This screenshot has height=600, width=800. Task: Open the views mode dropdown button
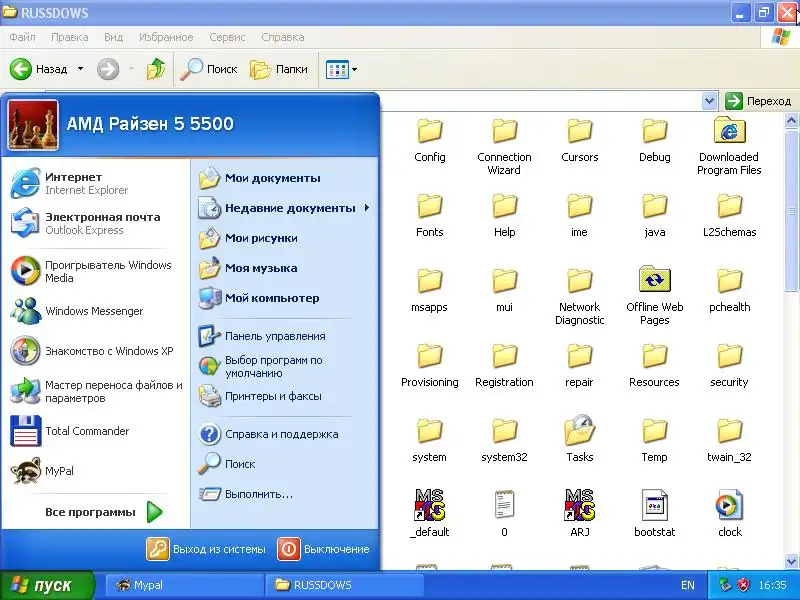coord(342,69)
